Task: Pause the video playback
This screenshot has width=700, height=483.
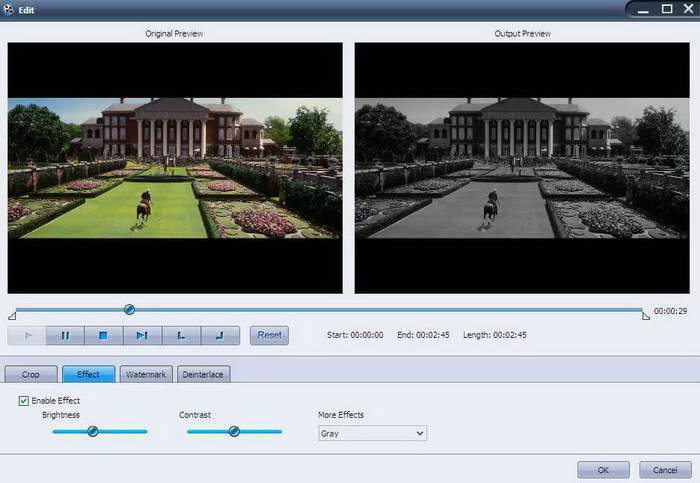Action: coord(65,335)
